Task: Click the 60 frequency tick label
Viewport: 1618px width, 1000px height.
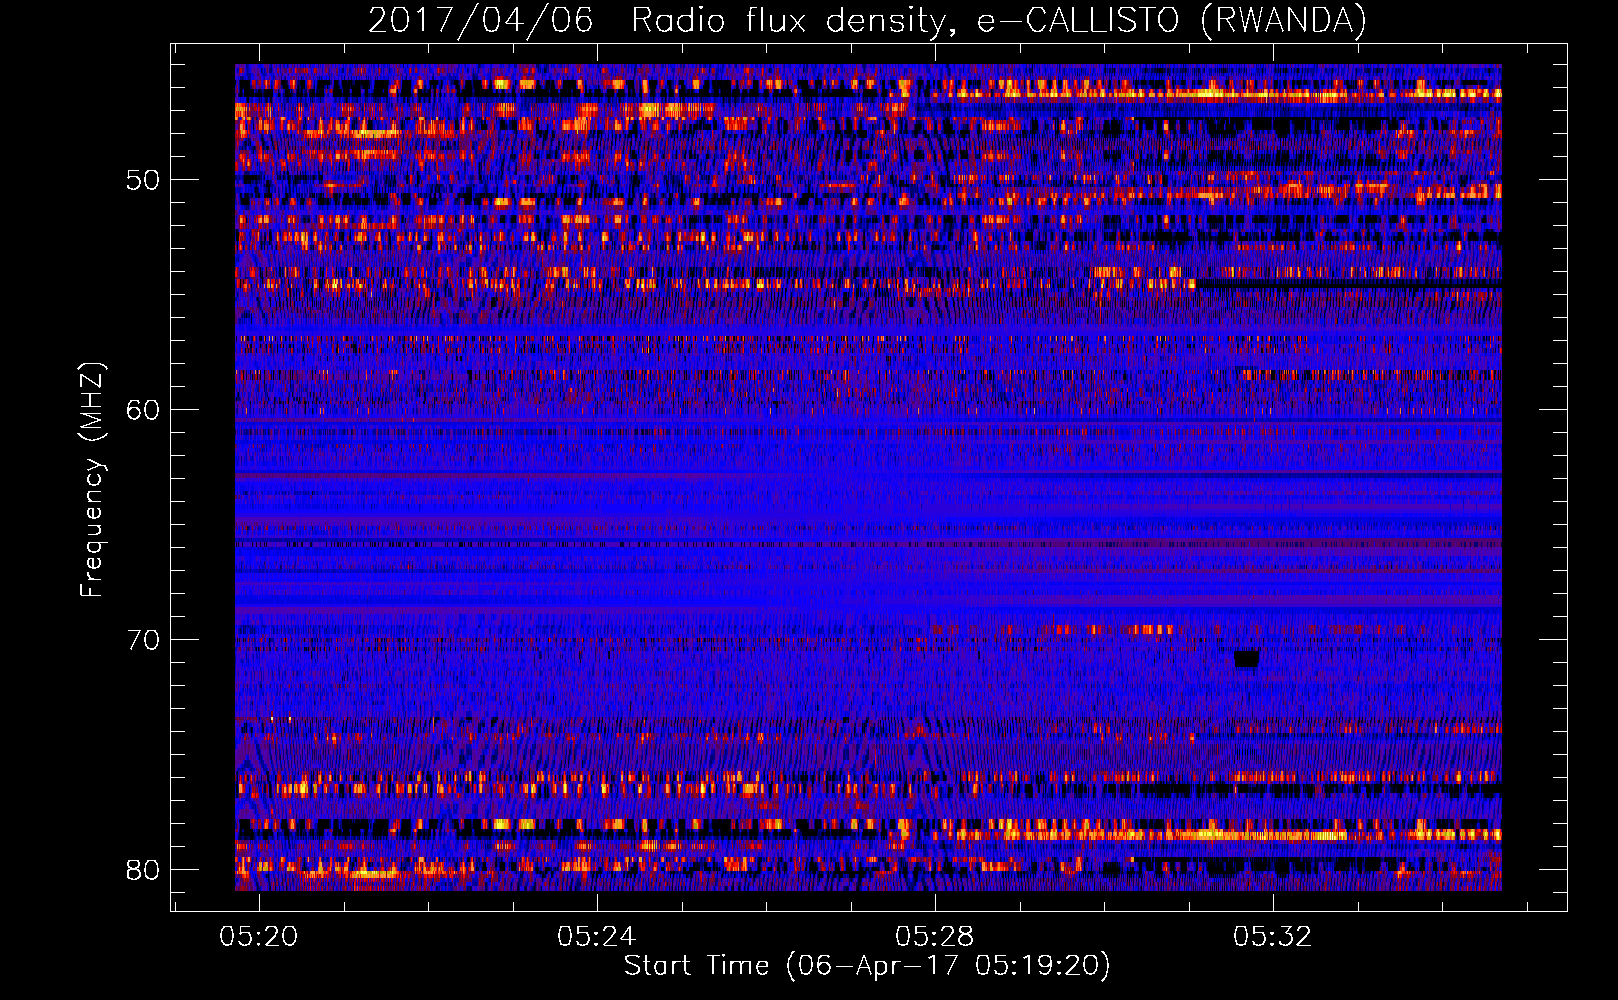Action: [x=143, y=410]
